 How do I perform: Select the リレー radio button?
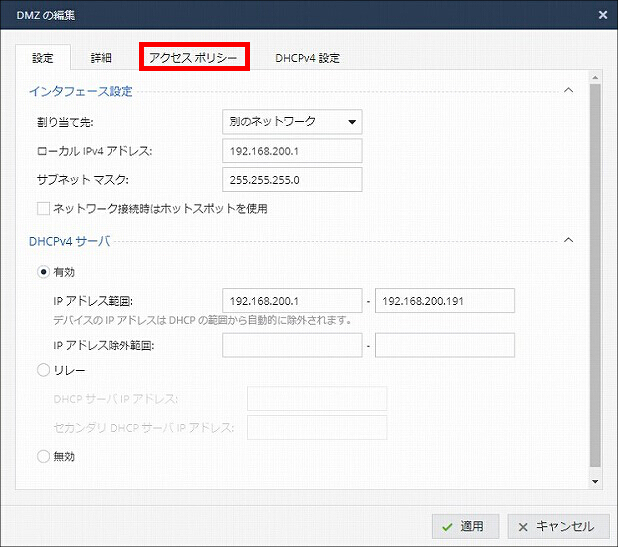[43, 370]
